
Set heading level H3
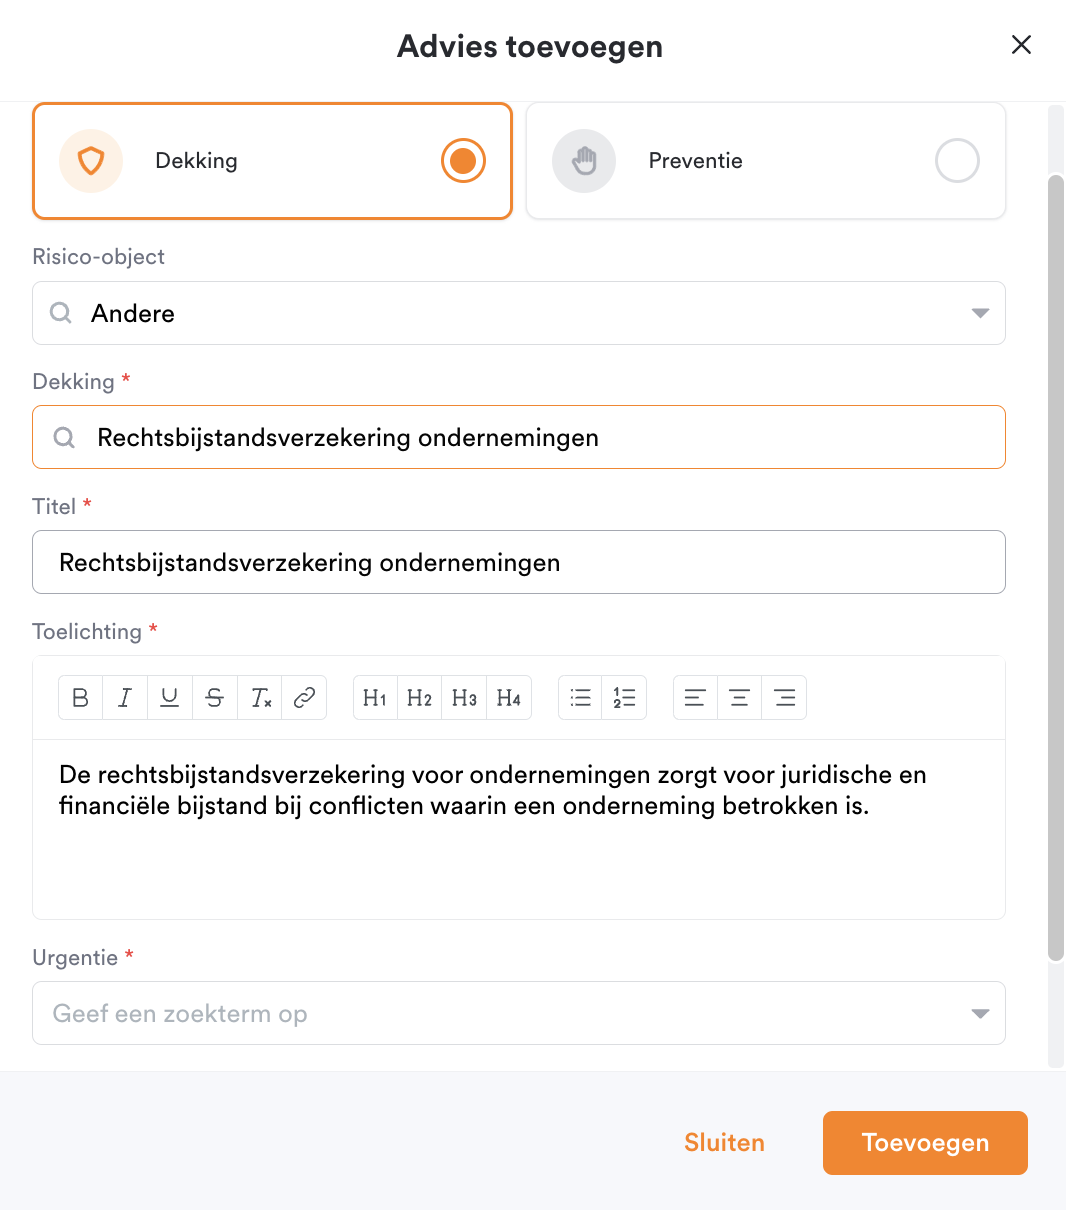coord(464,698)
